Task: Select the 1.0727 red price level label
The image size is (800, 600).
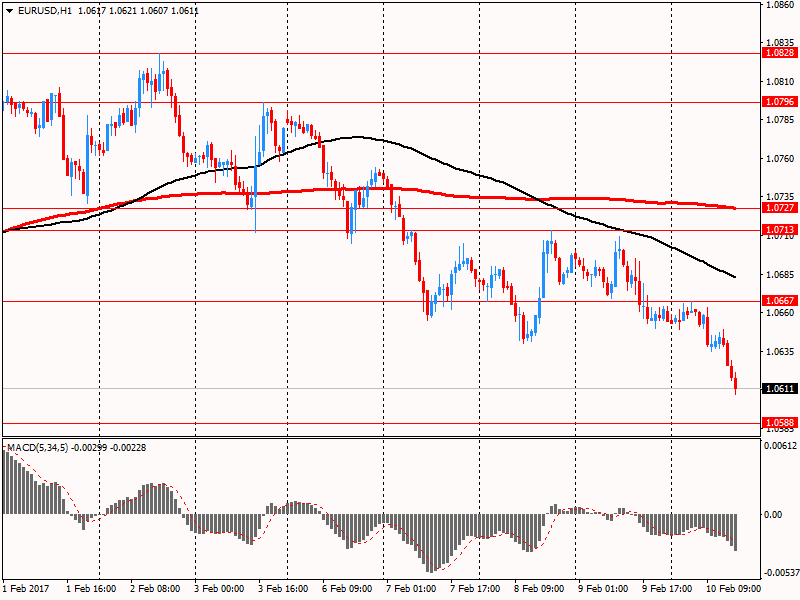Action: (779, 207)
